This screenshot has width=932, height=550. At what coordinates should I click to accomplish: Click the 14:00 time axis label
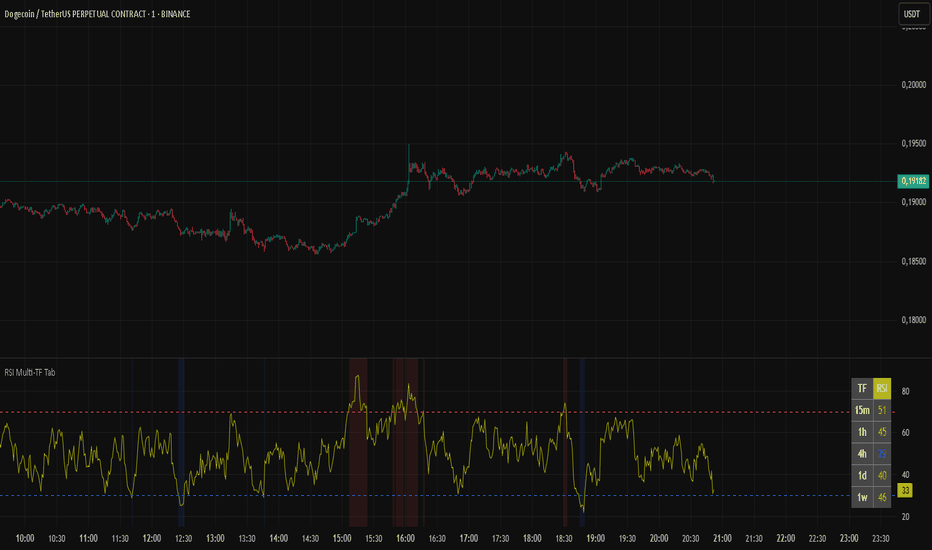click(278, 538)
